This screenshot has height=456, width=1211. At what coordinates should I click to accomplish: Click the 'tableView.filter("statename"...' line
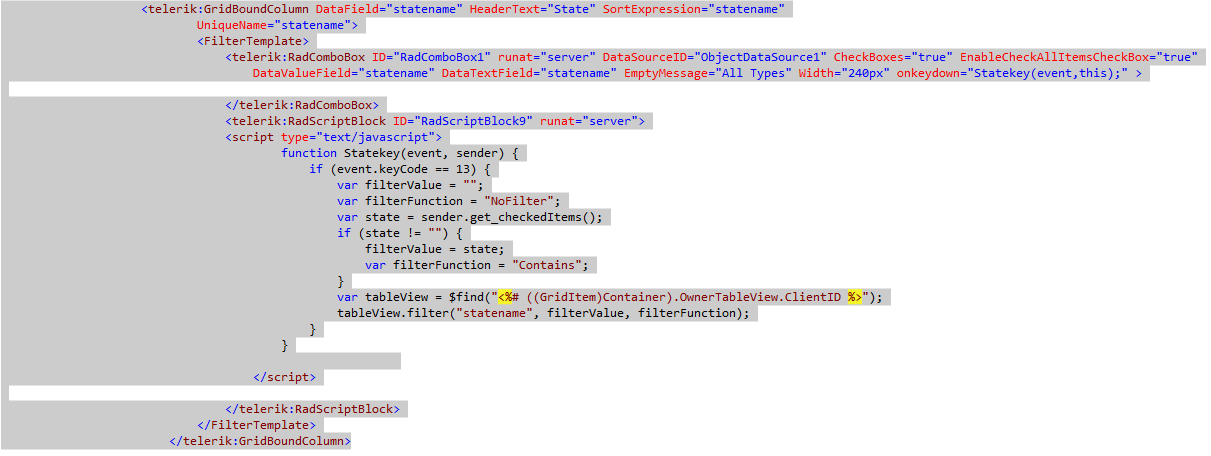[x=543, y=313]
